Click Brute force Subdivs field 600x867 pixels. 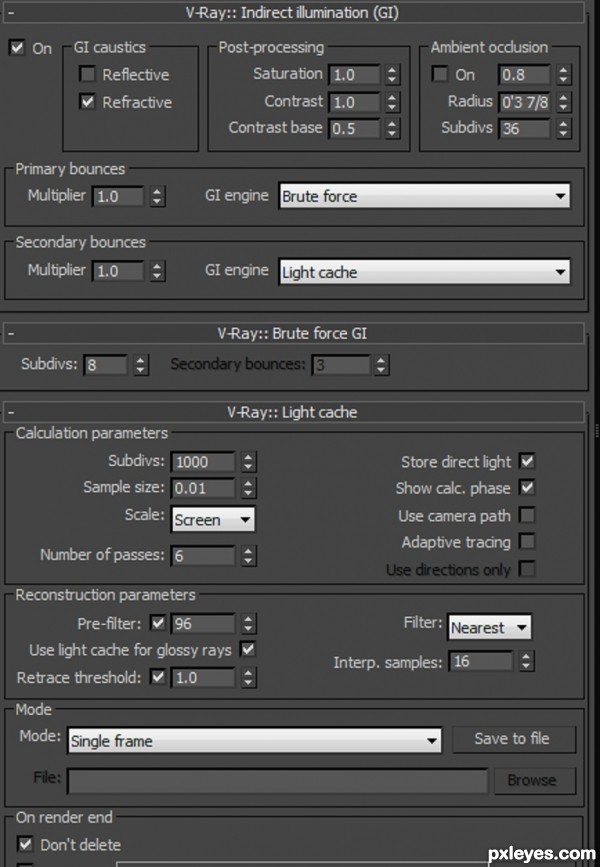pos(106,365)
